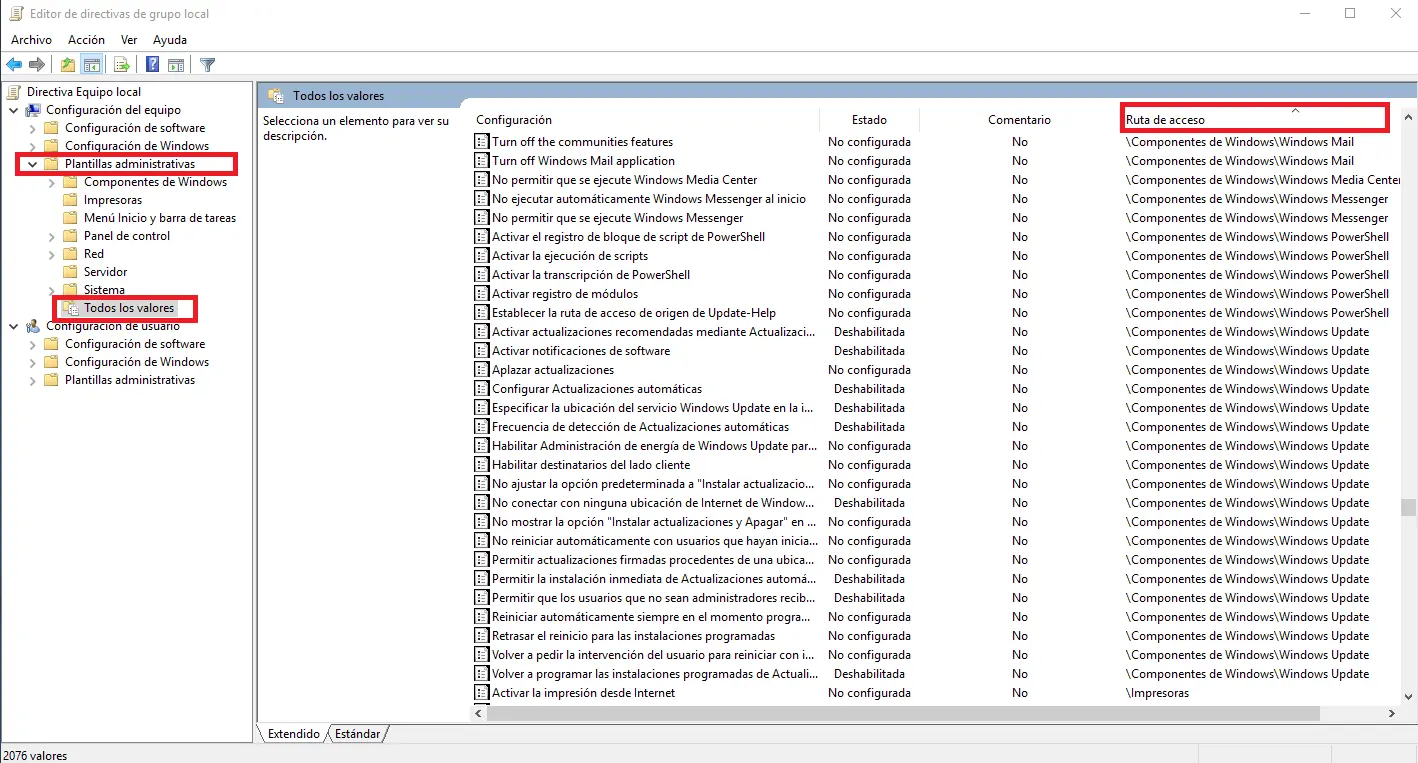Click policy icon beside Aplazar actualizaciones

(x=481, y=370)
